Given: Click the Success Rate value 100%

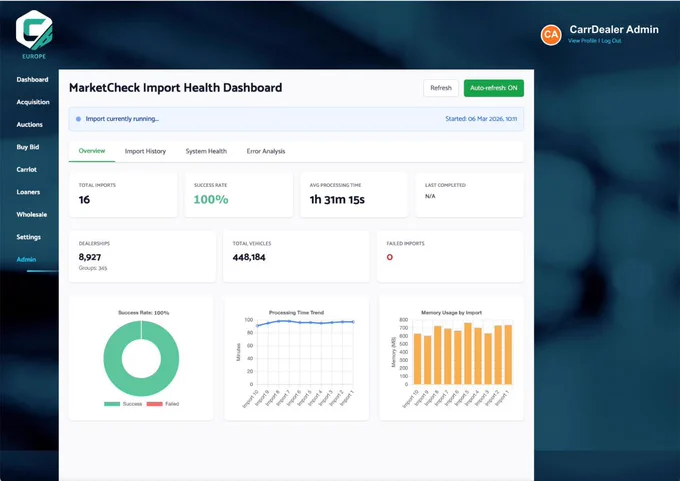Looking at the screenshot, I should coord(211,200).
